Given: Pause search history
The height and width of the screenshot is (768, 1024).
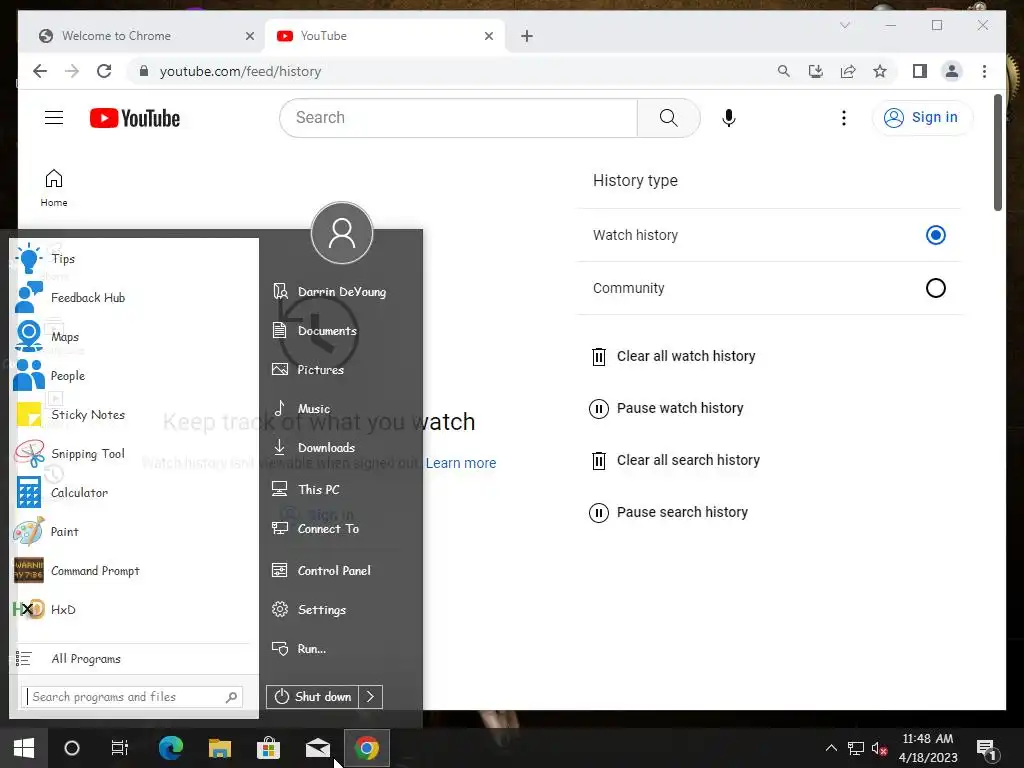Looking at the screenshot, I should (x=668, y=512).
